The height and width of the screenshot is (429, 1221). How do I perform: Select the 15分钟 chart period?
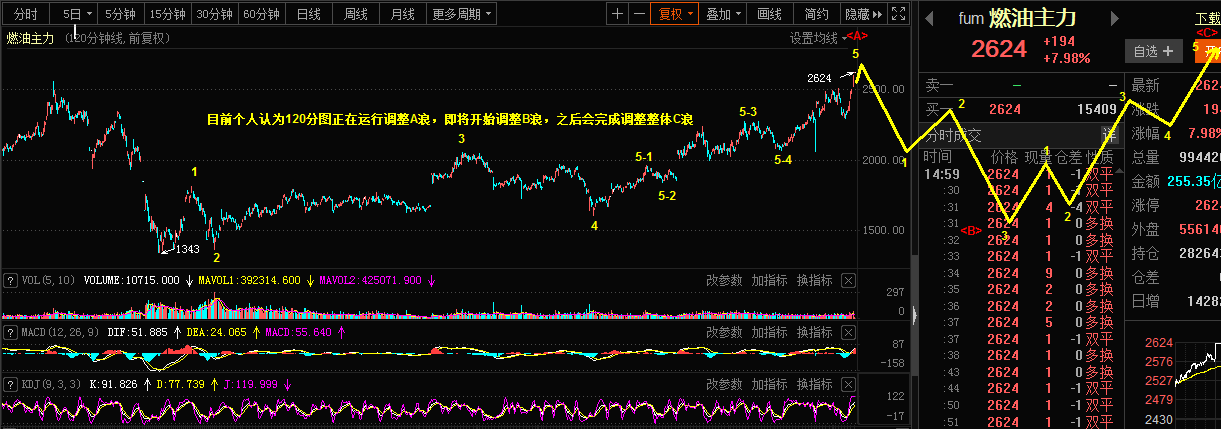167,14
